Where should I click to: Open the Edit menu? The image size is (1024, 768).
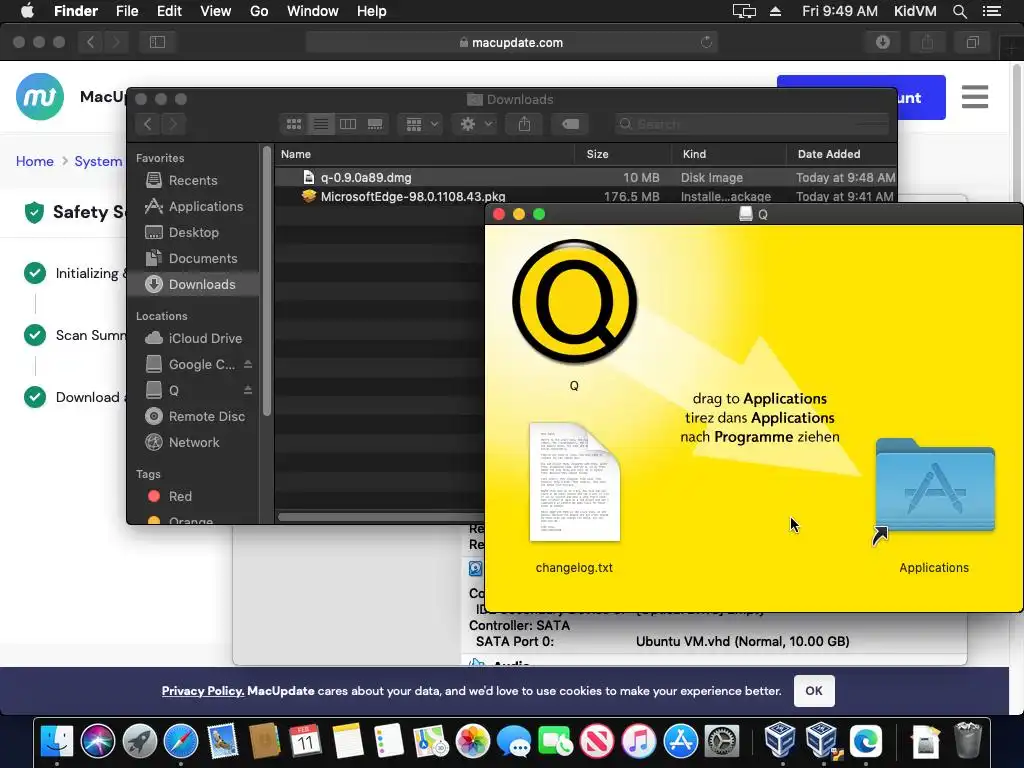pyautogui.click(x=169, y=11)
